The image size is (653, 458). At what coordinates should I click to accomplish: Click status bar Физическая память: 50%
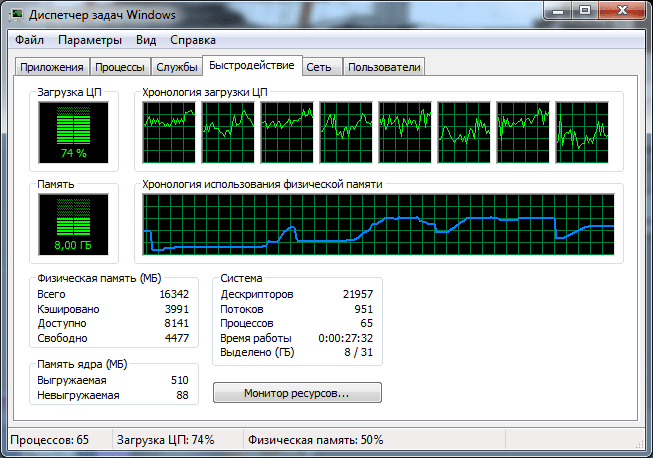(316, 440)
